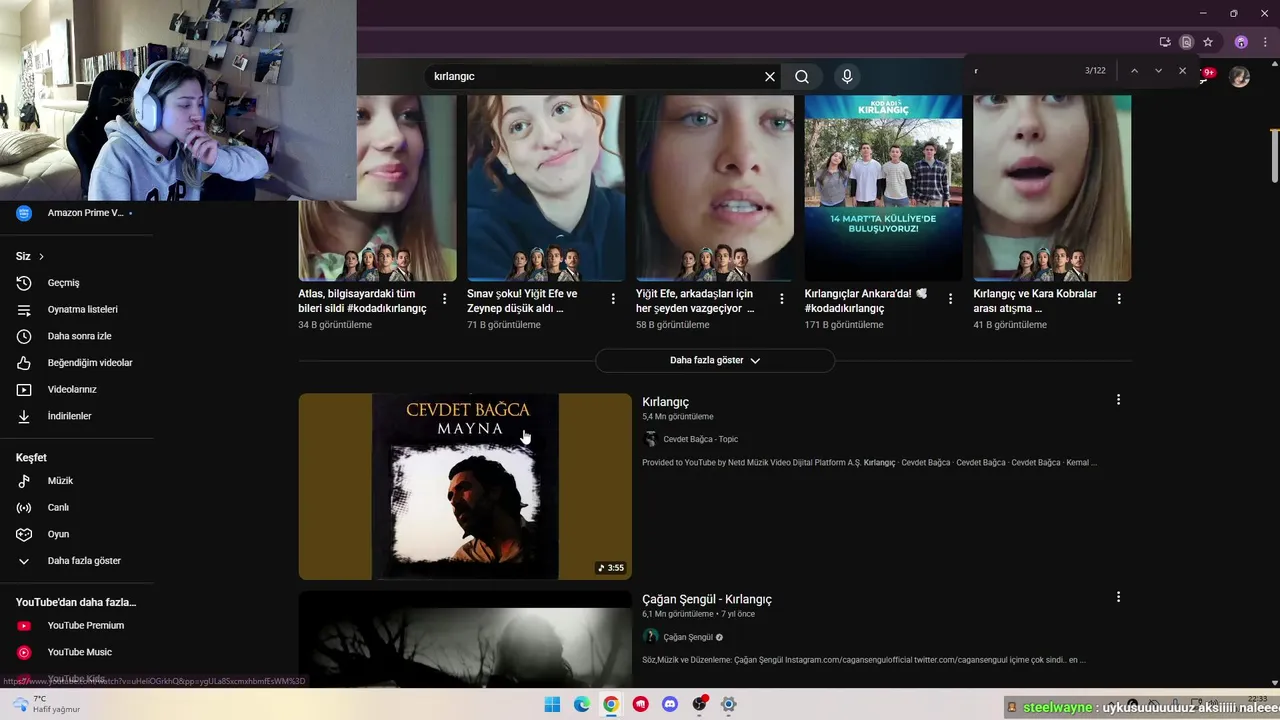Screen dimensions: 1280x720
Task: Open three-dot menu for Kırlangıç video
Action: 1118,400
